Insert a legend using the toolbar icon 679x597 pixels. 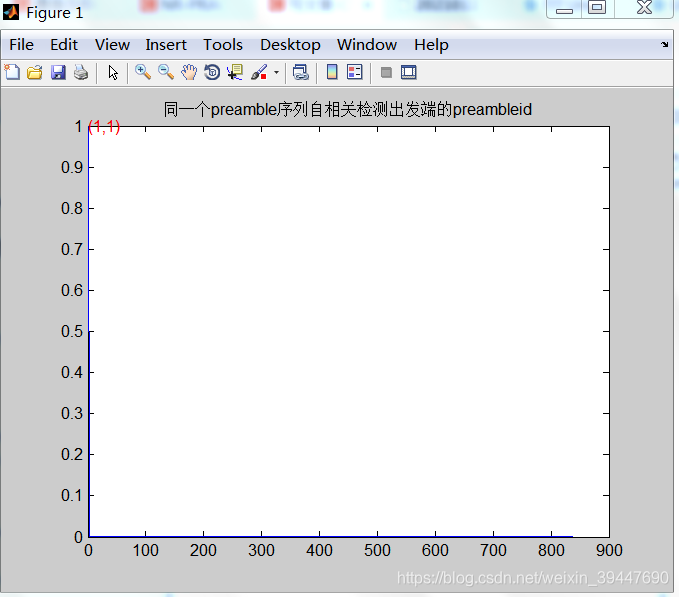point(355,72)
